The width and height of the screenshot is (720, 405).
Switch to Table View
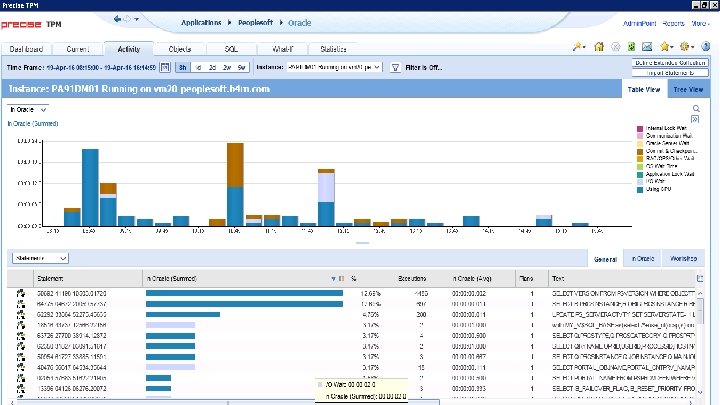point(644,90)
